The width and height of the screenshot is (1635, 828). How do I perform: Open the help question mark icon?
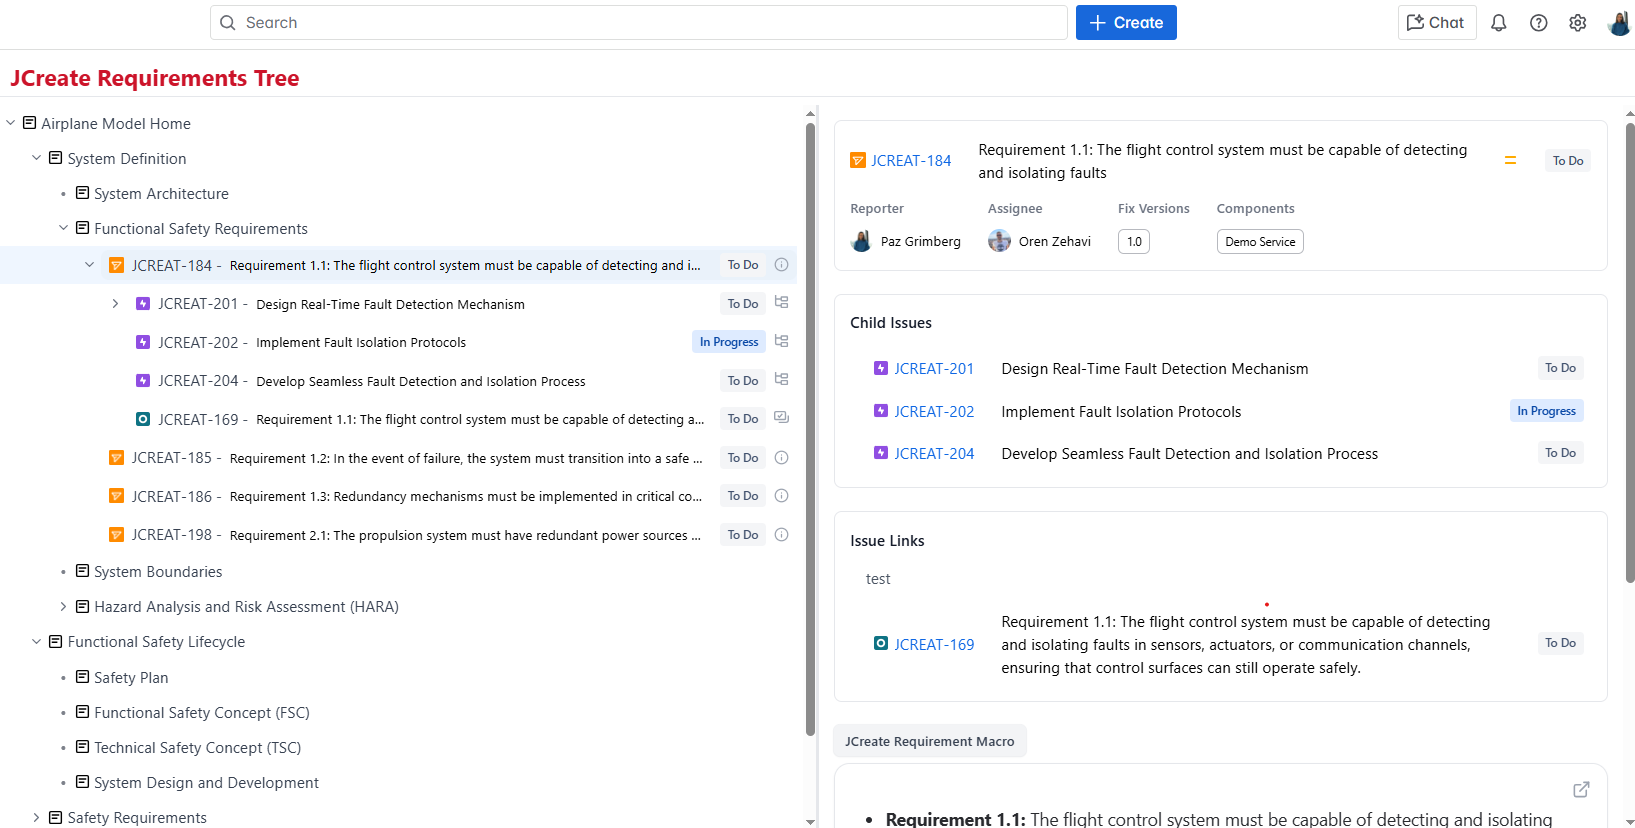click(x=1538, y=23)
